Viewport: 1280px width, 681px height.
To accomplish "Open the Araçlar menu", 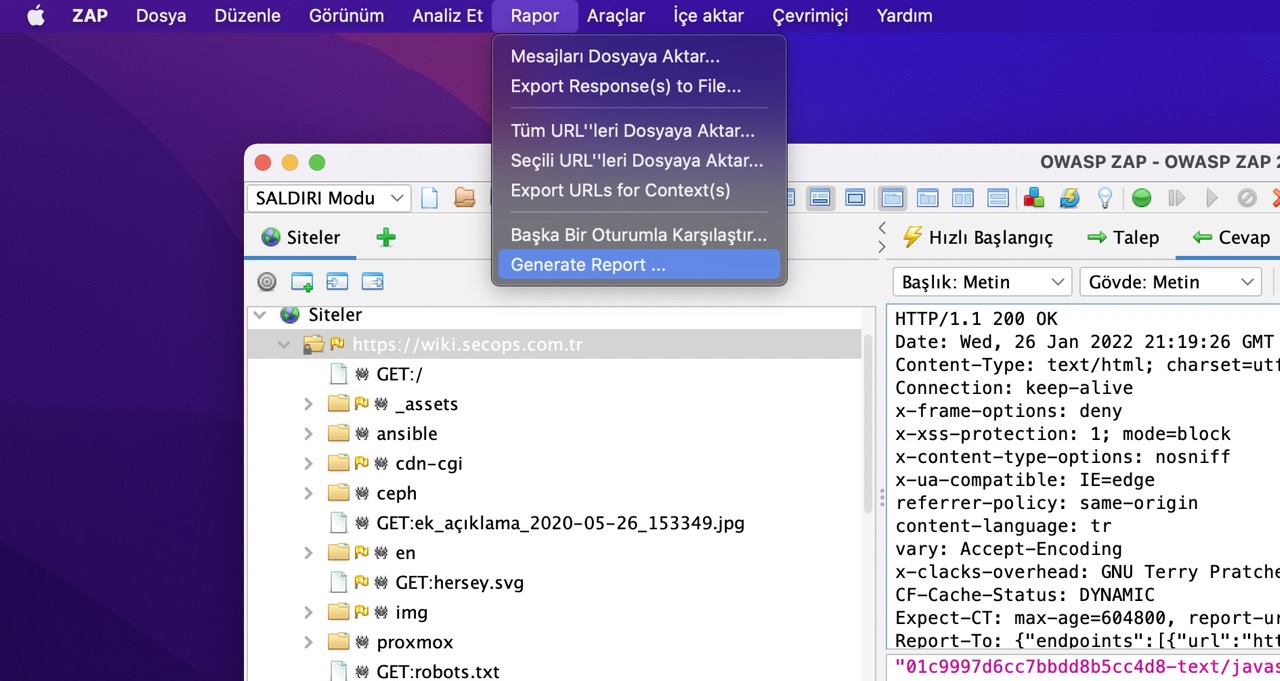I will coord(616,16).
